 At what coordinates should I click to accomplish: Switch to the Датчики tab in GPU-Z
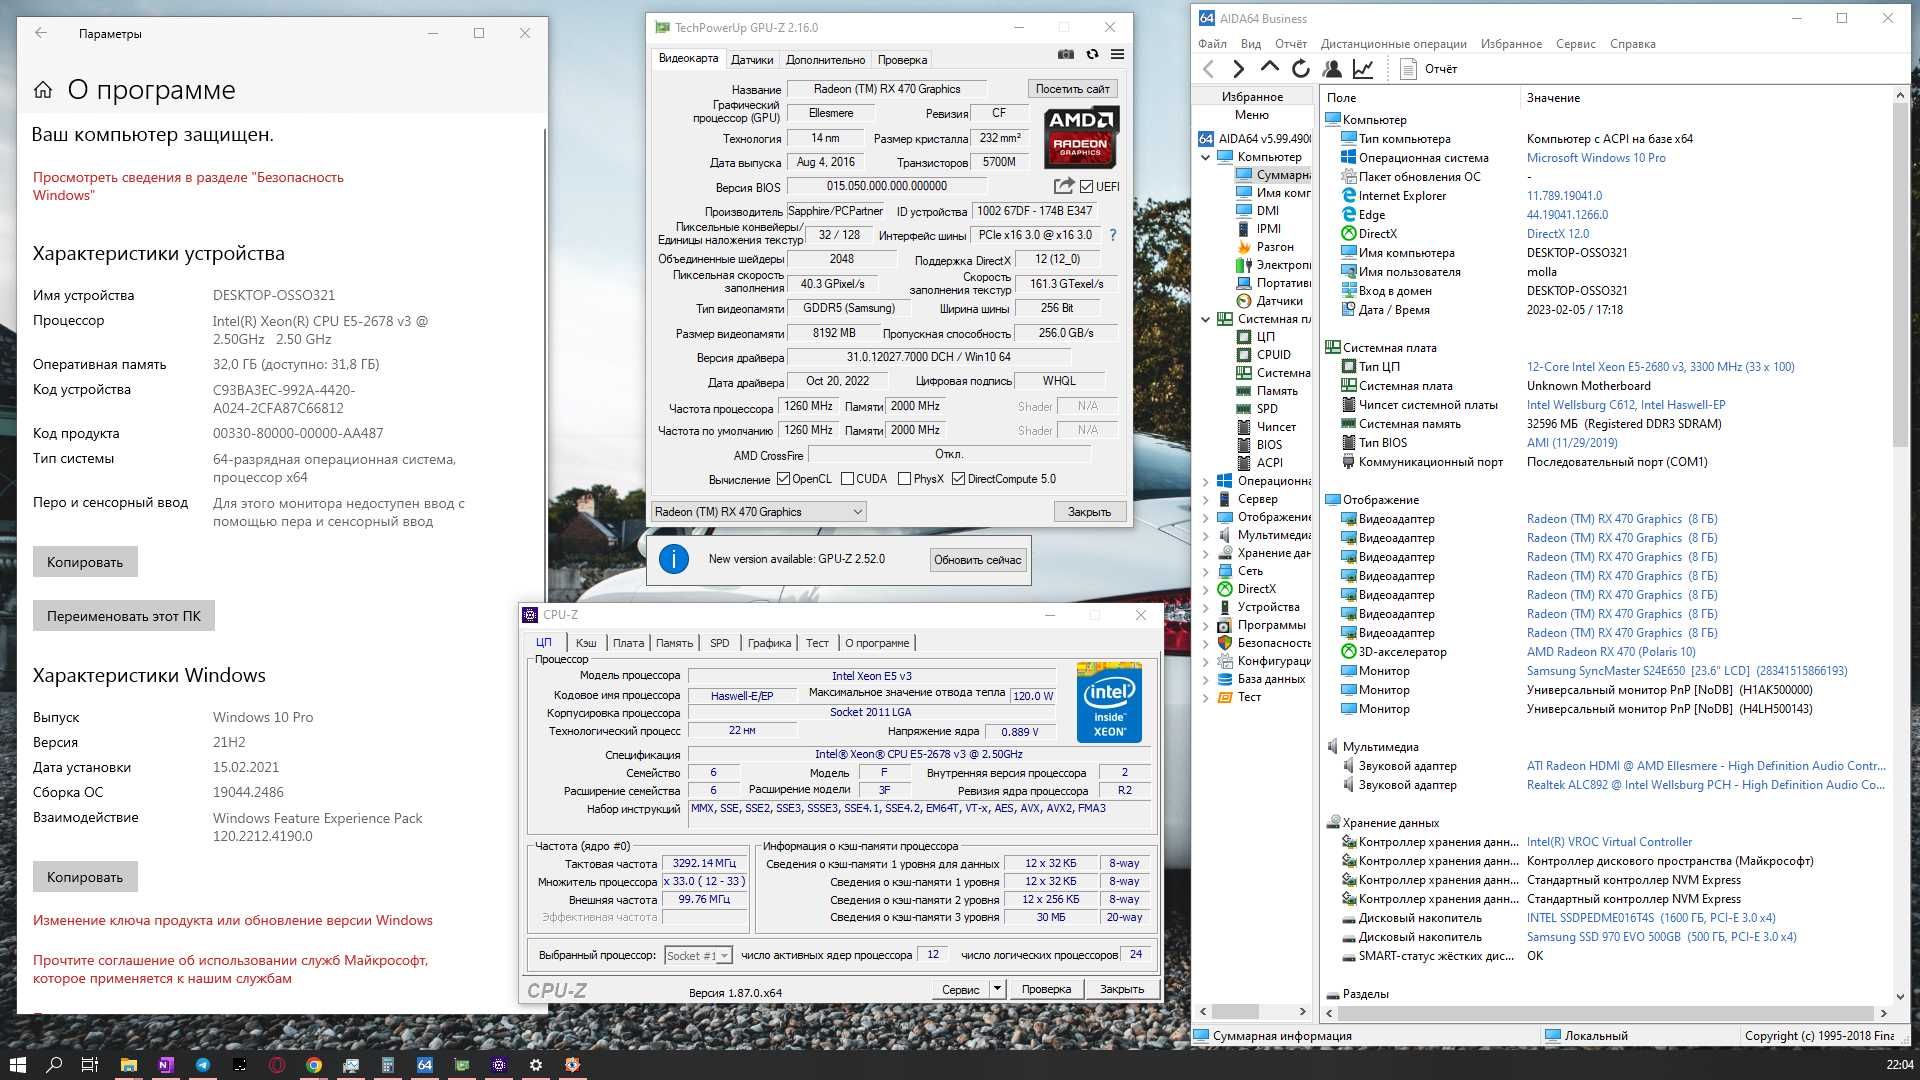click(752, 60)
